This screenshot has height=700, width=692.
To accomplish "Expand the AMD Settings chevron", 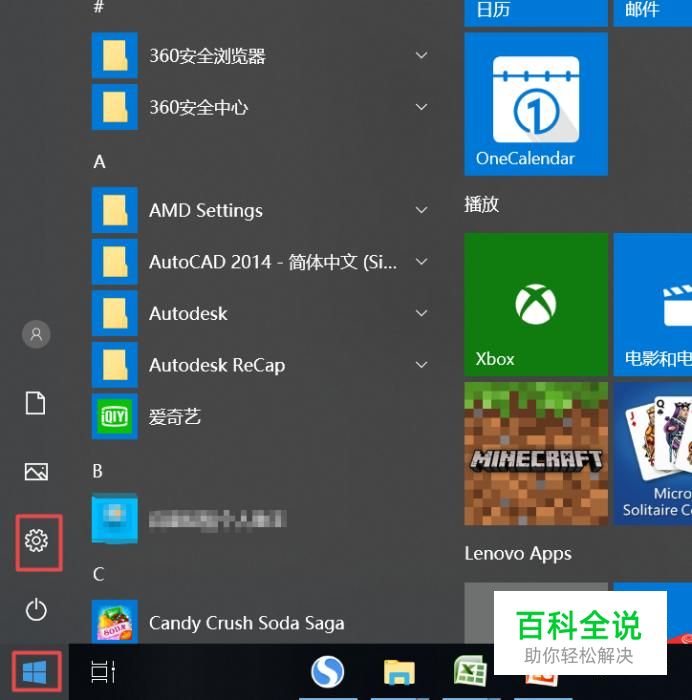I will pyautogui.click(x=421, y=210).
